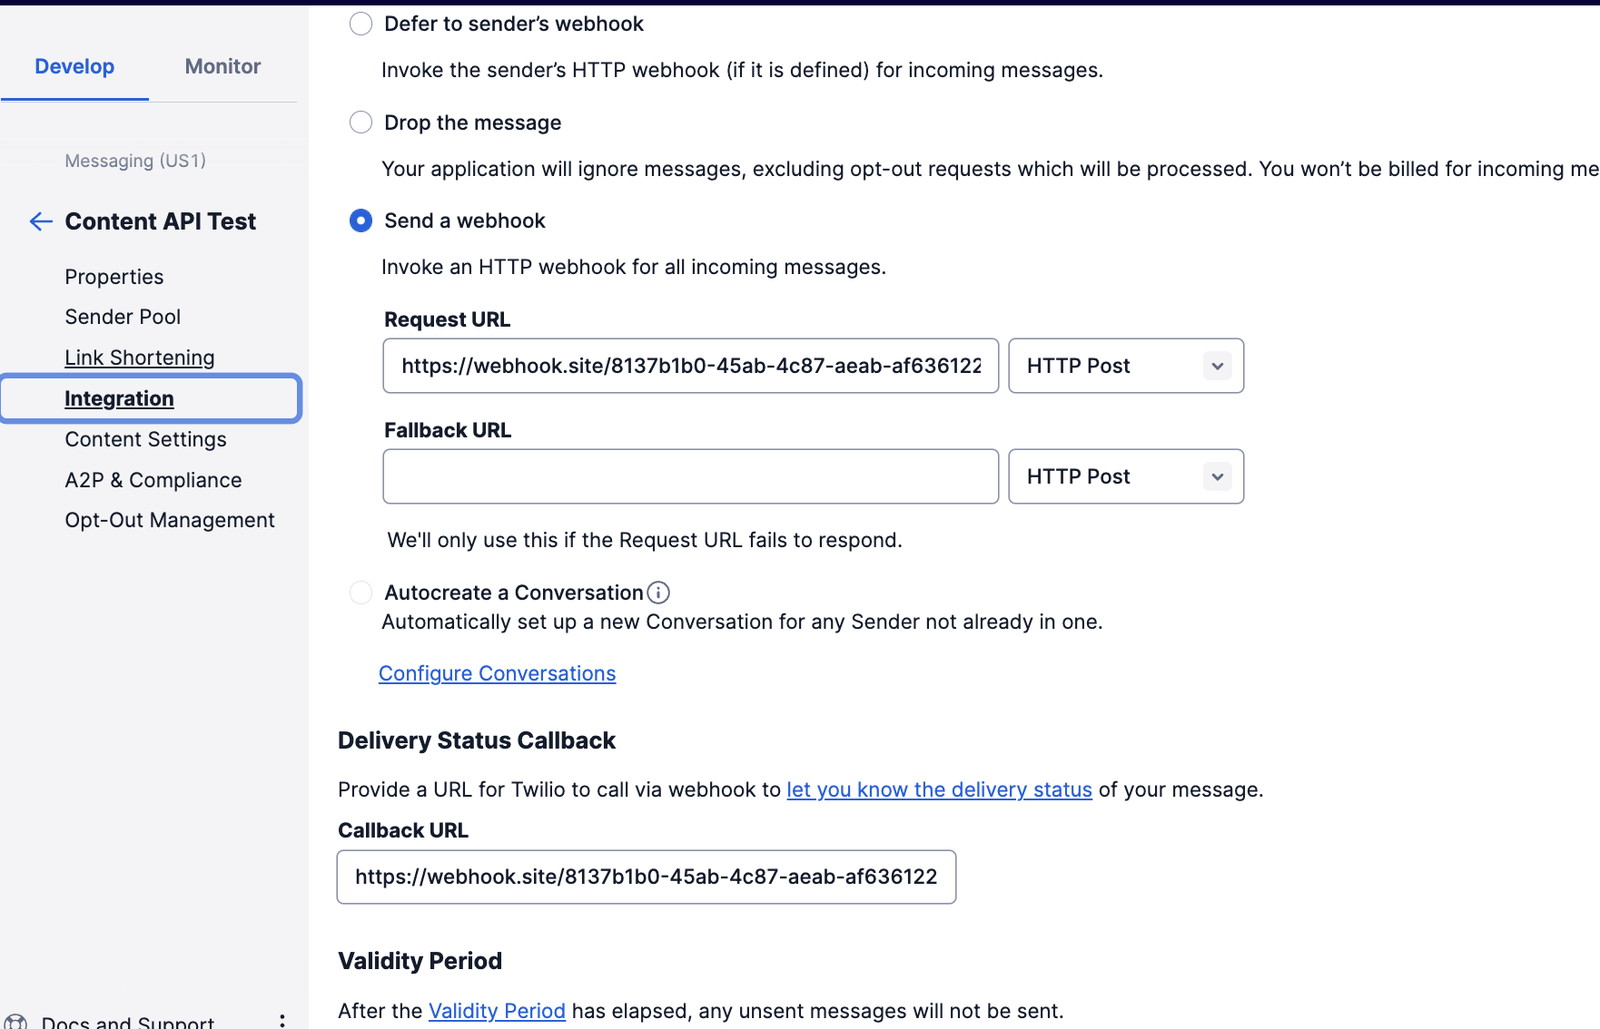Switch to the Monitor tab

pos(222,66)
